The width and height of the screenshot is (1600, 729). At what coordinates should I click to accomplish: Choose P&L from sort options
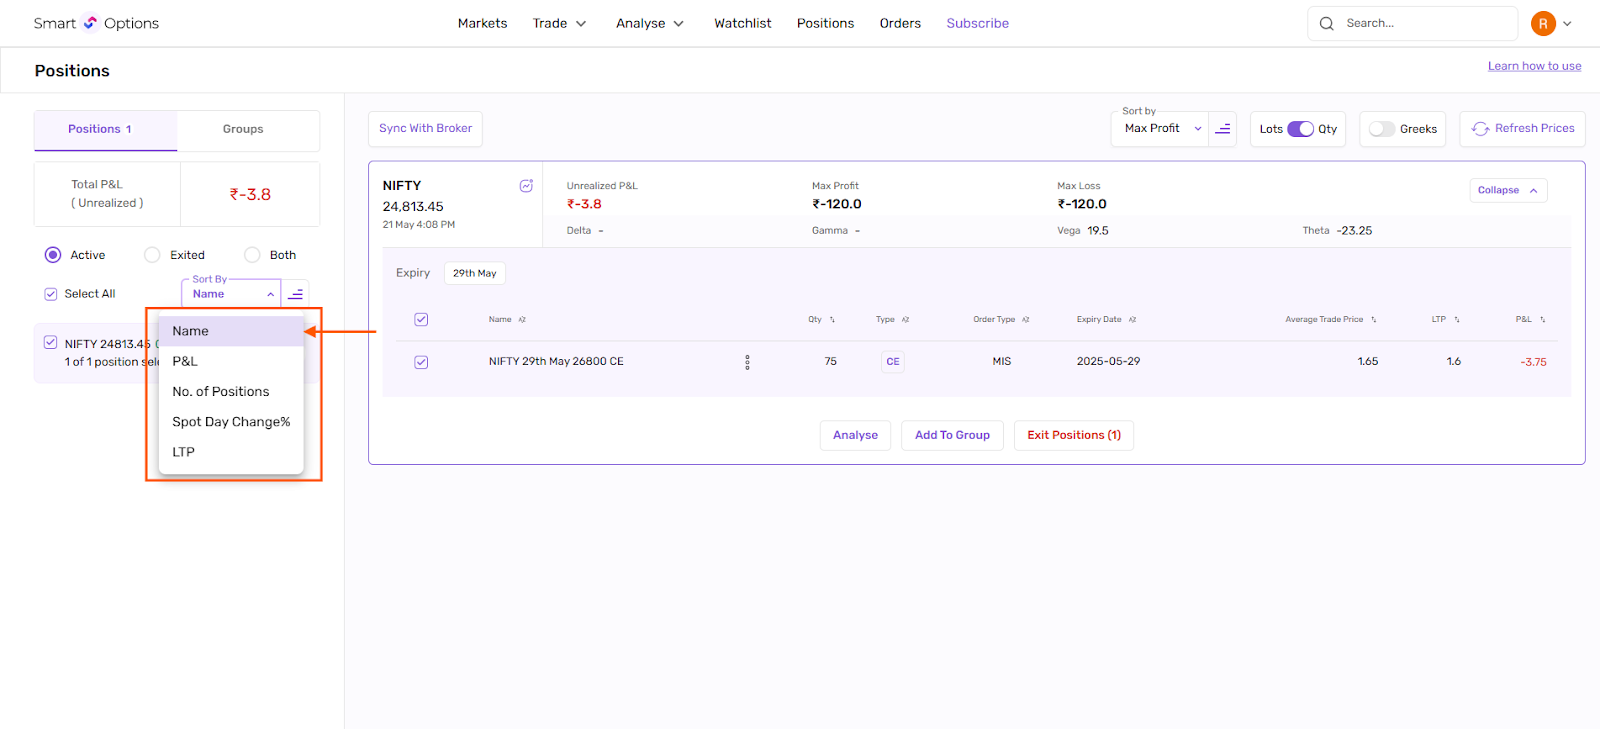point(185,361)
